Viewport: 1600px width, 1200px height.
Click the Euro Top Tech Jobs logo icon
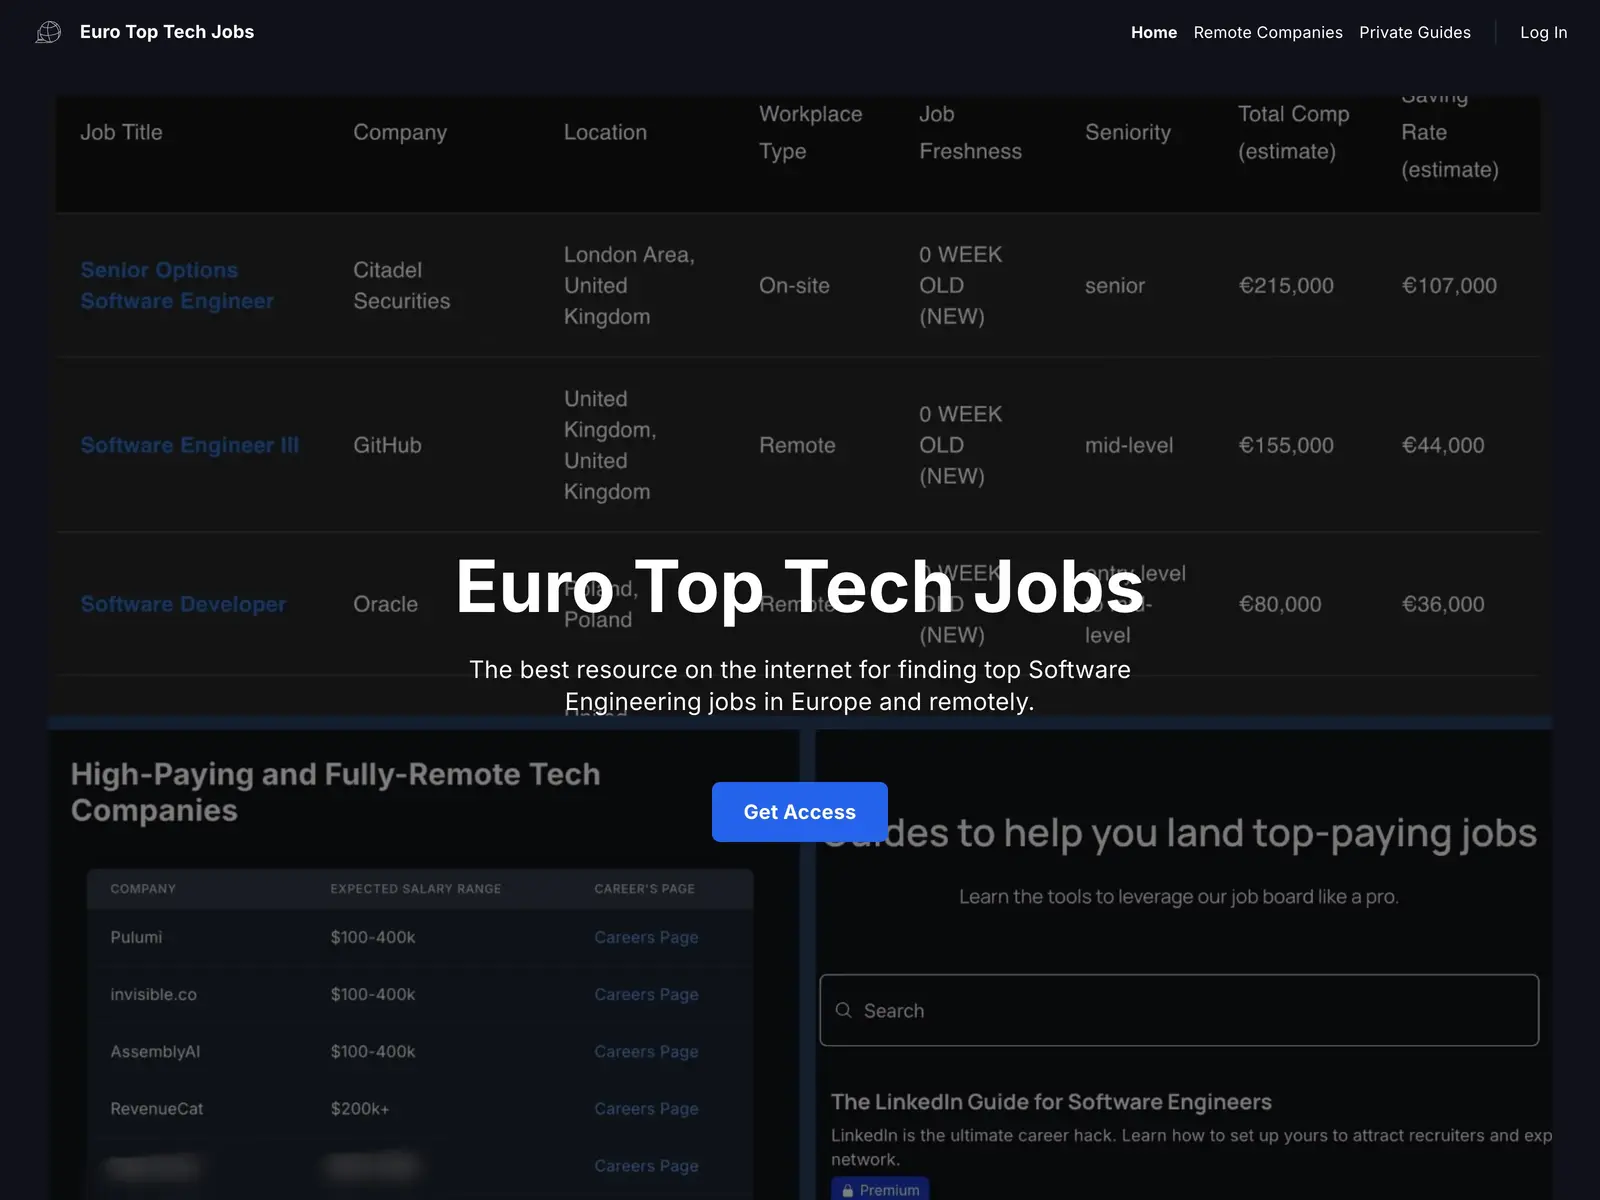(x=48, y=32)
